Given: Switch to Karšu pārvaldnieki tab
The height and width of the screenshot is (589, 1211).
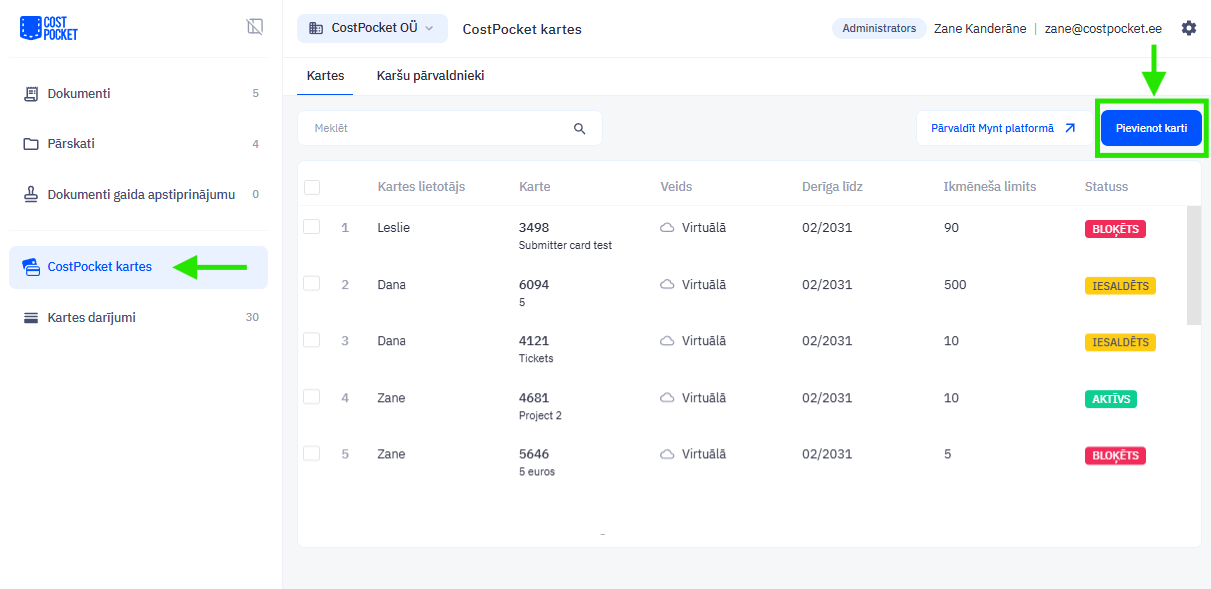Looking at the screenshot, I should coord(430,76).
